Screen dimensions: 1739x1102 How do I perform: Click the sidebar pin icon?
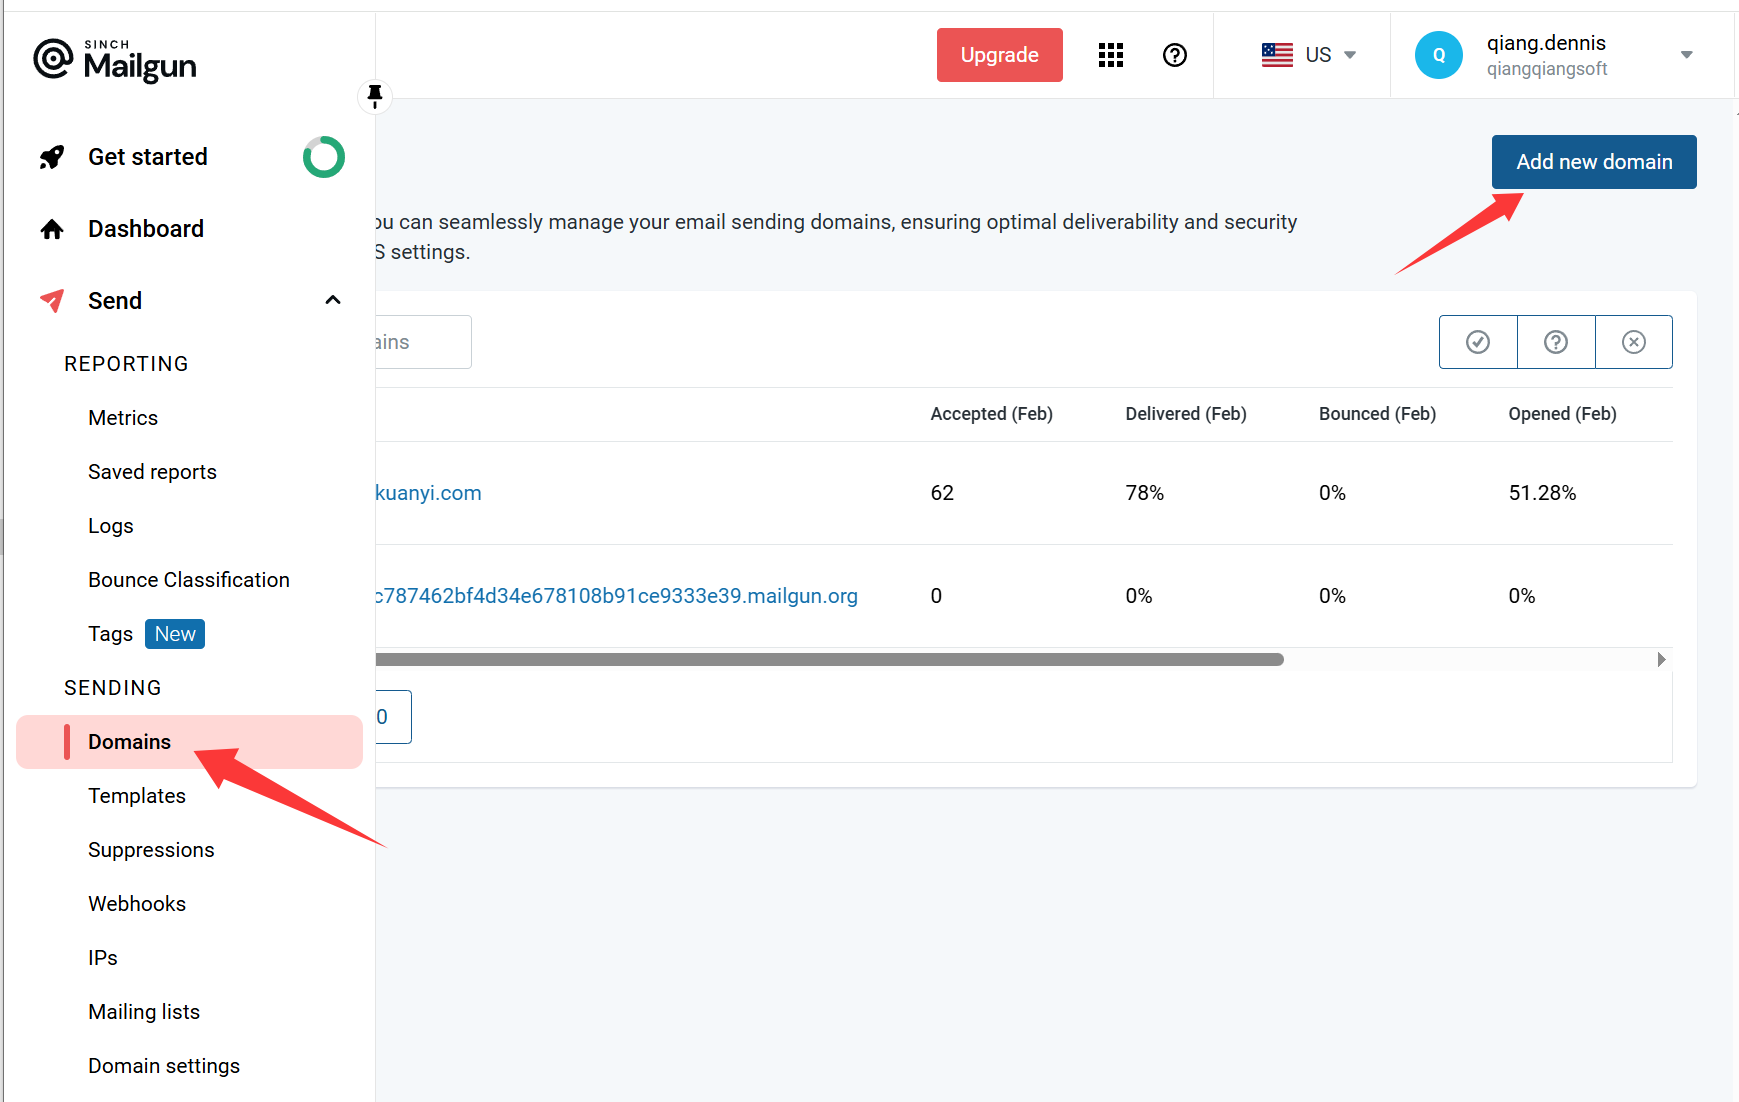(x=375, y=96)
